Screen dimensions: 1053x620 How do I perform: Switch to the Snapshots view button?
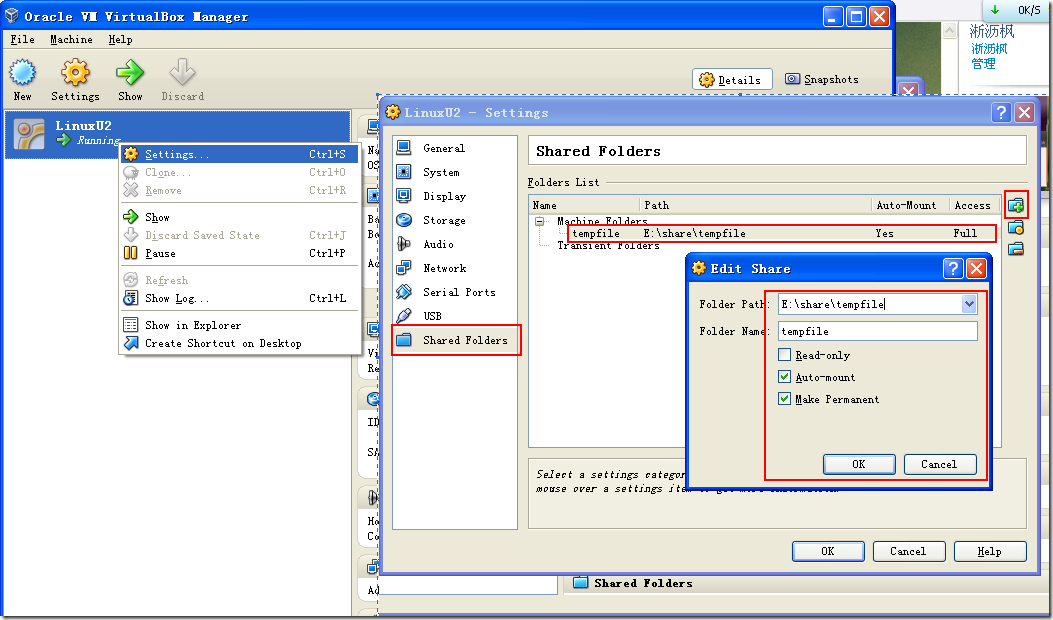823,79
